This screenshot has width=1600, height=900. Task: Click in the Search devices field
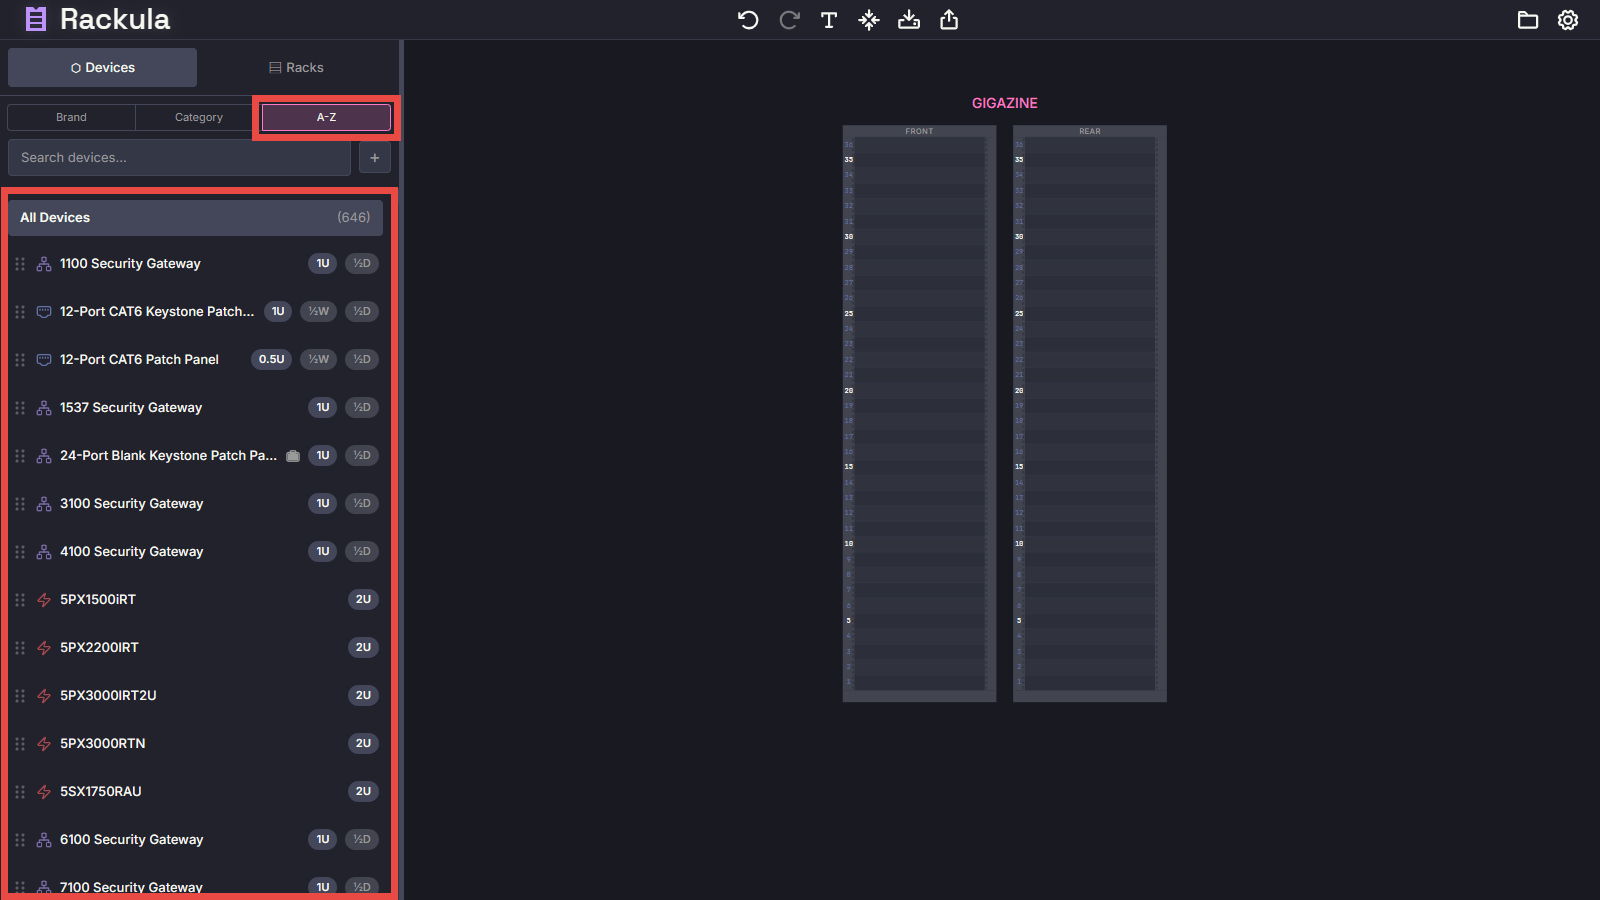click(180, 158)
